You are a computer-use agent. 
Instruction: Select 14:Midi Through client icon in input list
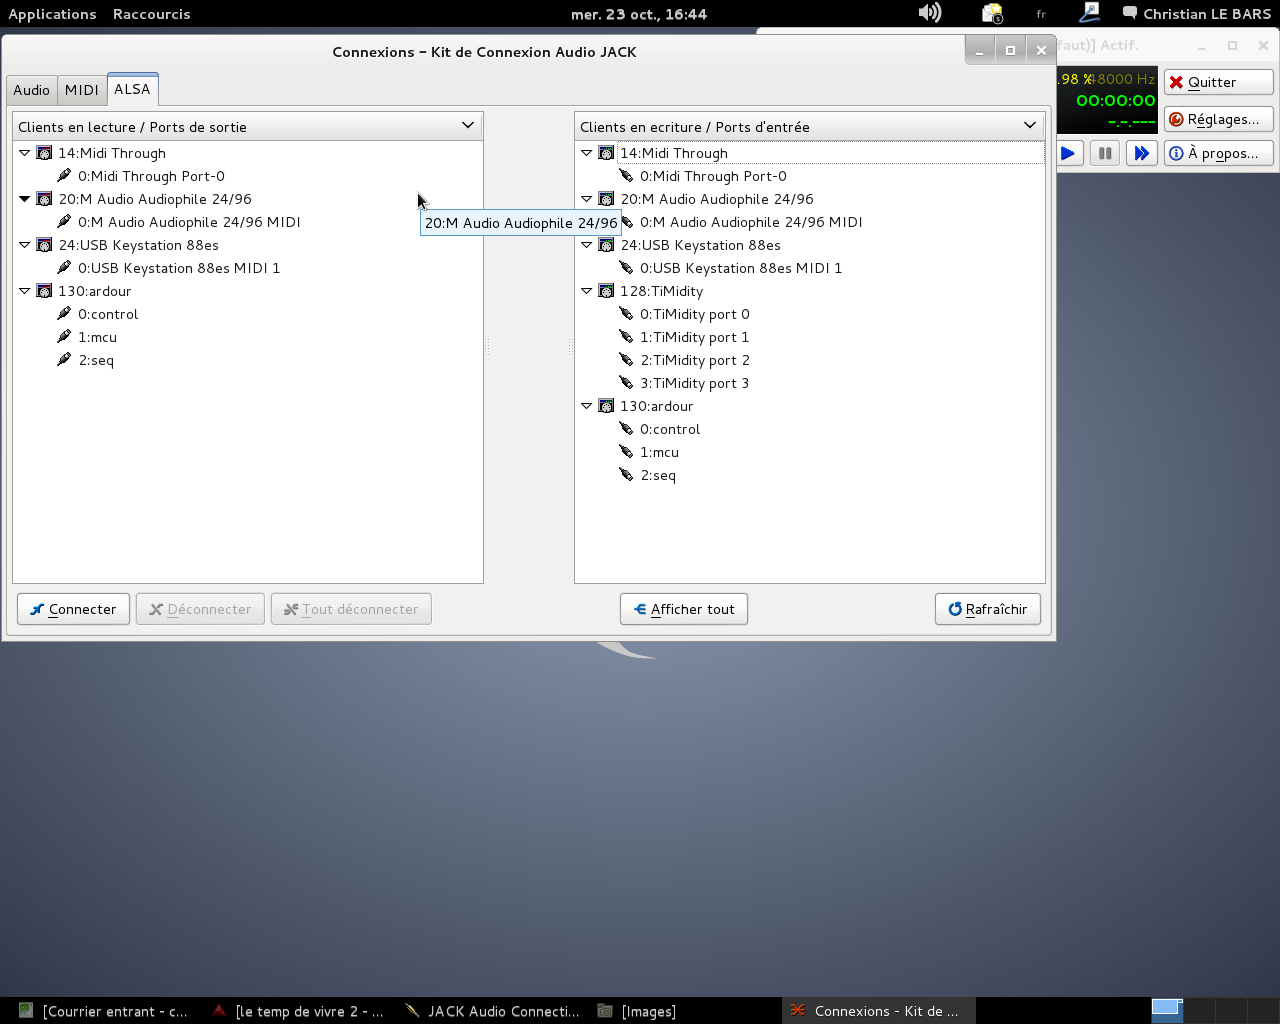pos(606,153)
